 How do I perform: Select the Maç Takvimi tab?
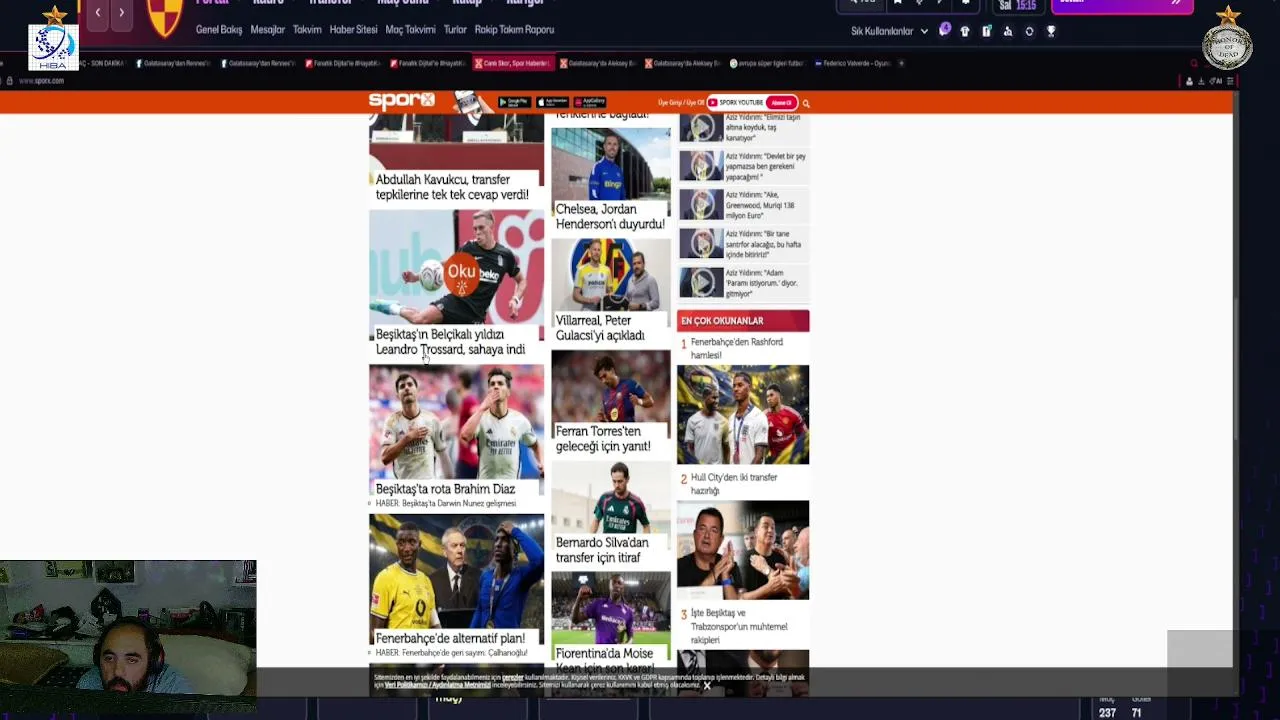(410, 30)
